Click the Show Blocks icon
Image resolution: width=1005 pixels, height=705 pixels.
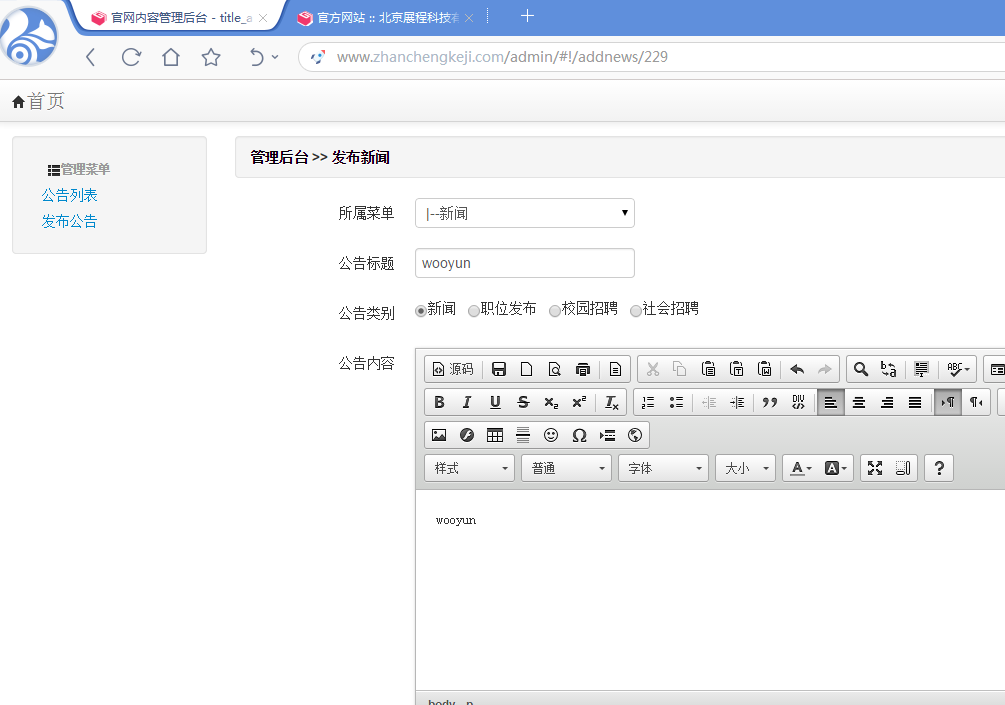903,469
